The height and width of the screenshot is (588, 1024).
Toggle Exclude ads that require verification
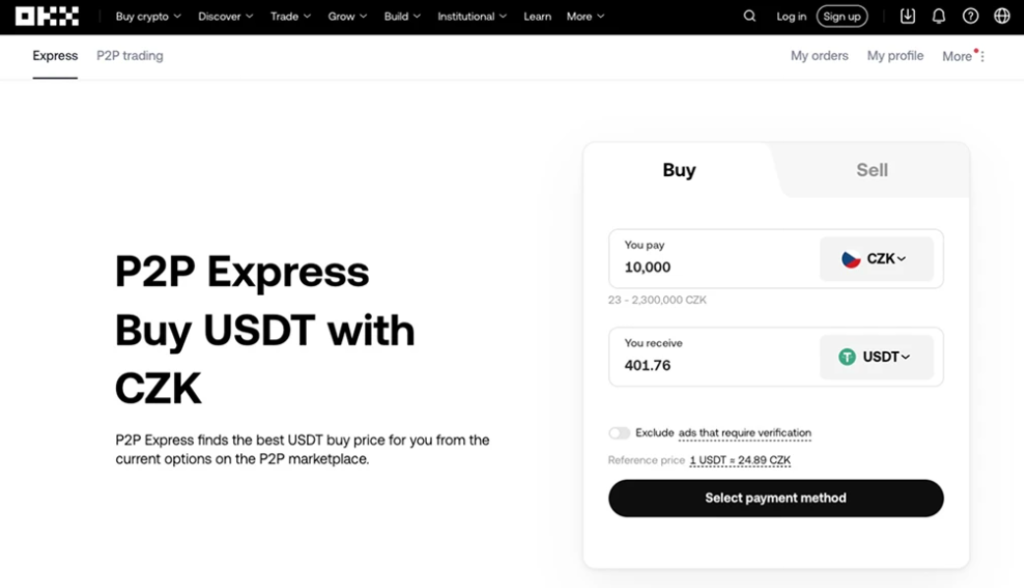tap(619, 433)
